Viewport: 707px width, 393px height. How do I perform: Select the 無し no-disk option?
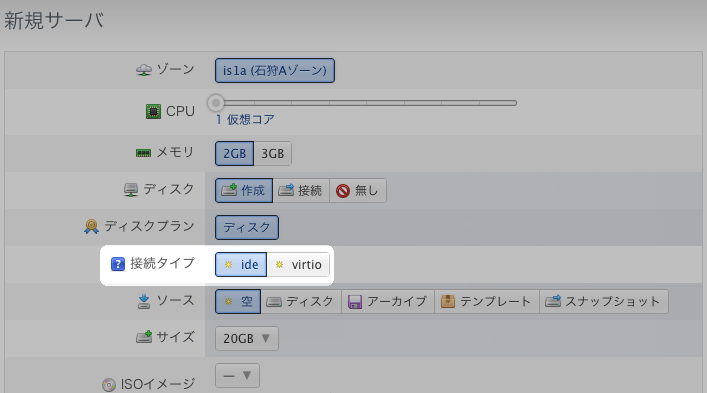coord(358,191)
